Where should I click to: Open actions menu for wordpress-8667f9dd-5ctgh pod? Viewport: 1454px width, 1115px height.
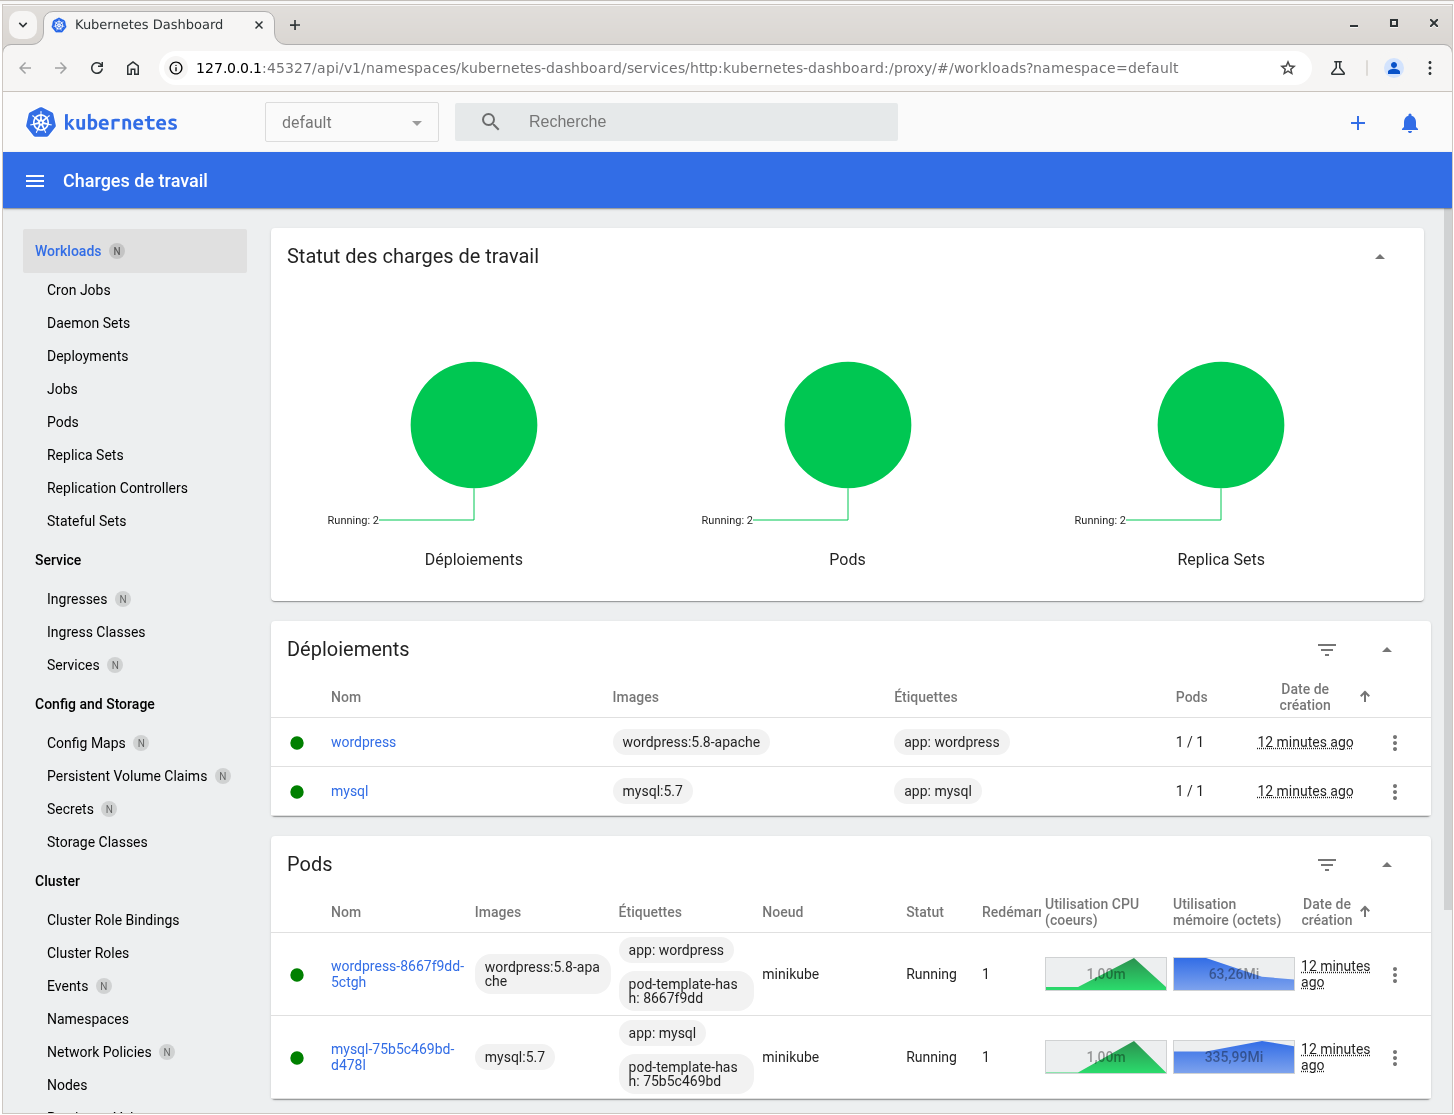coord(1395,974)
